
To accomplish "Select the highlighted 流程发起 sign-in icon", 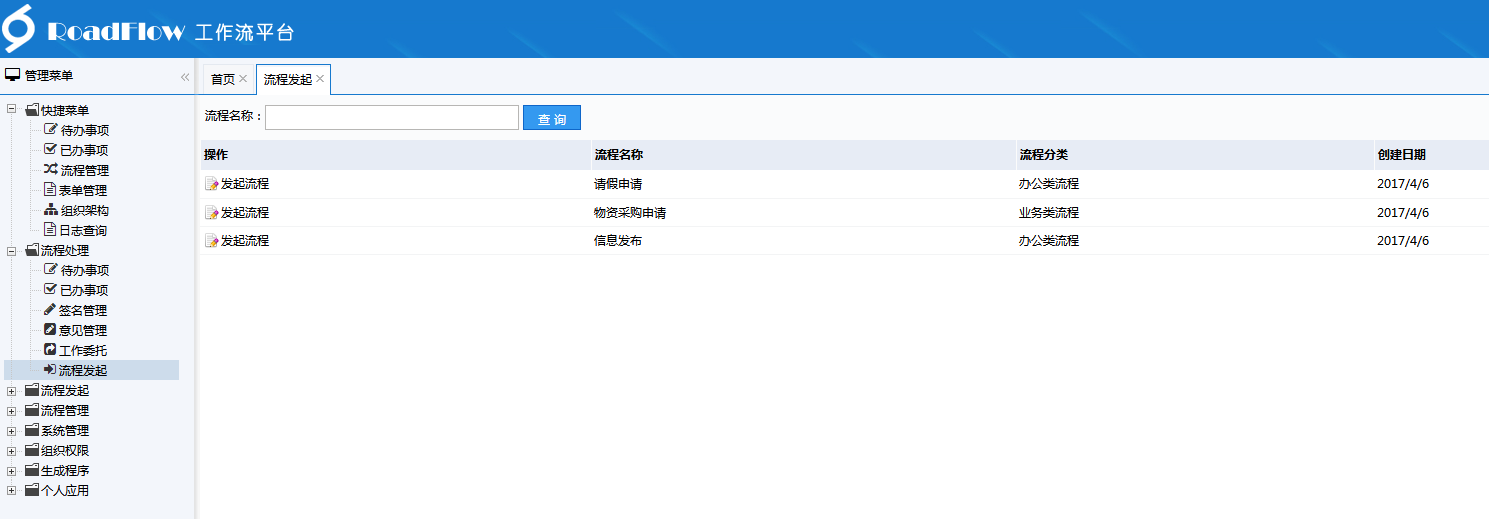I will 50,369.
